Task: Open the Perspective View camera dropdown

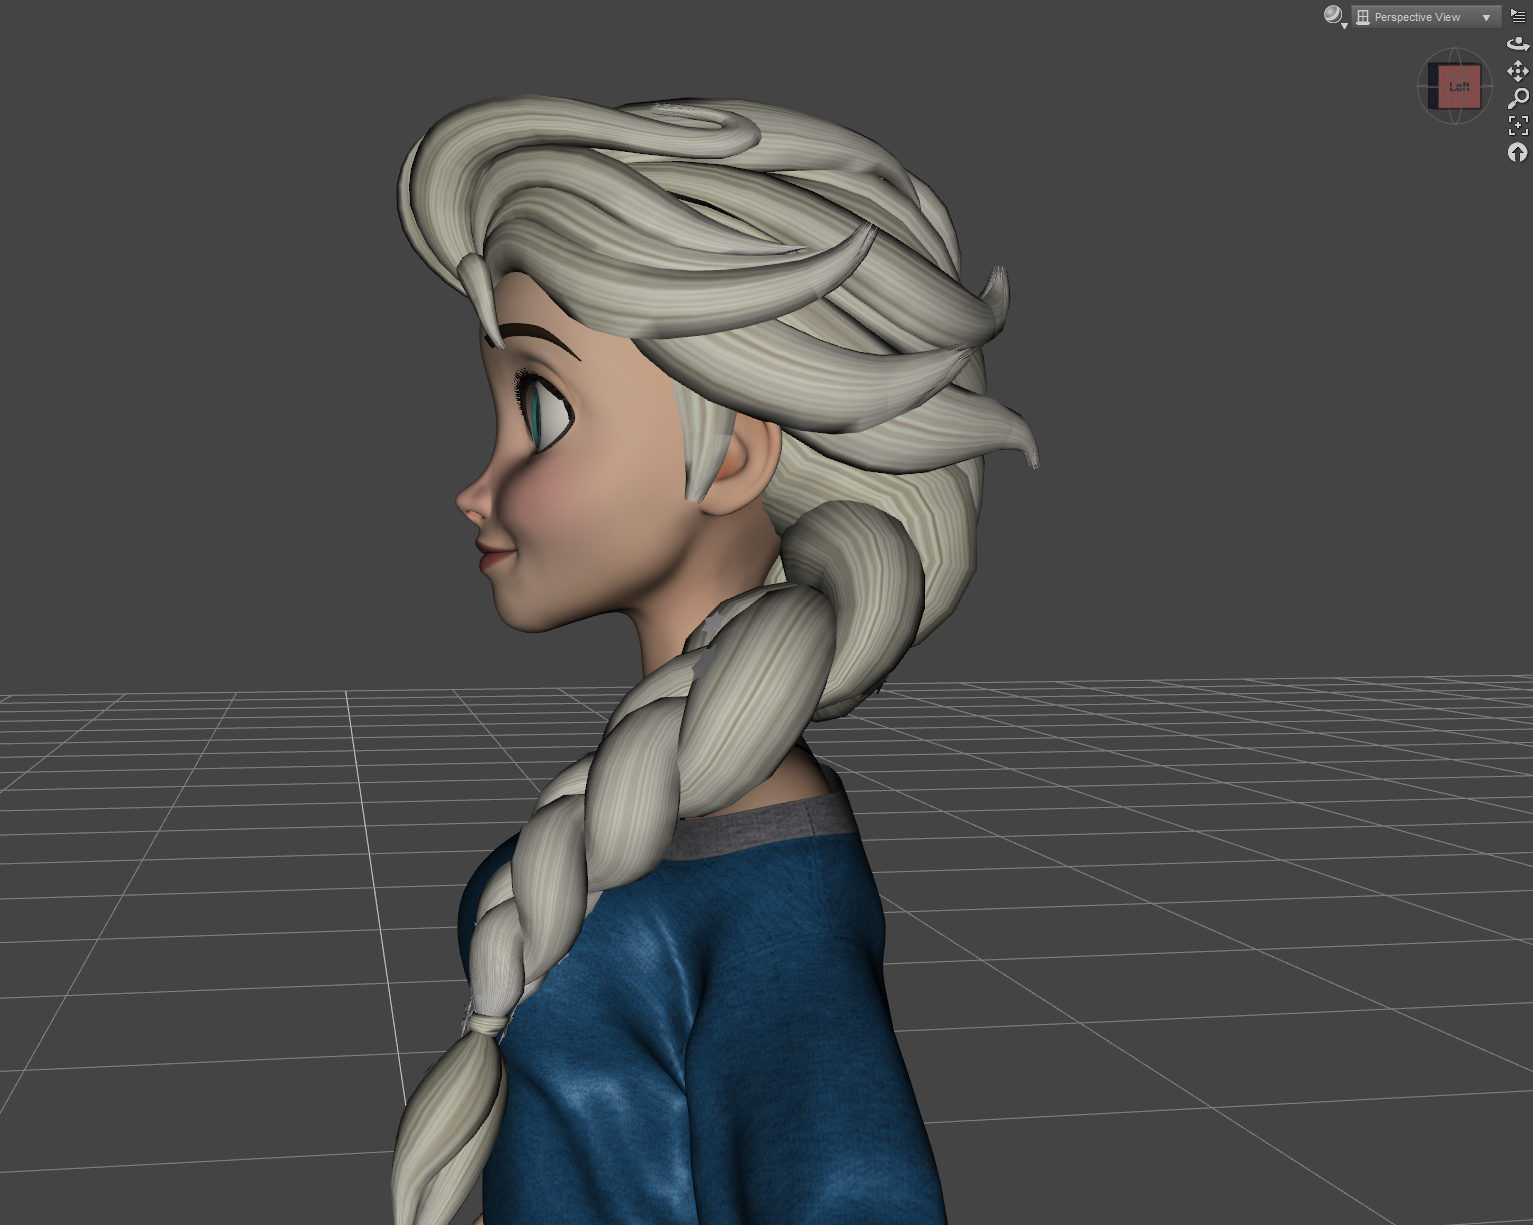Action: pos(1425,17)
